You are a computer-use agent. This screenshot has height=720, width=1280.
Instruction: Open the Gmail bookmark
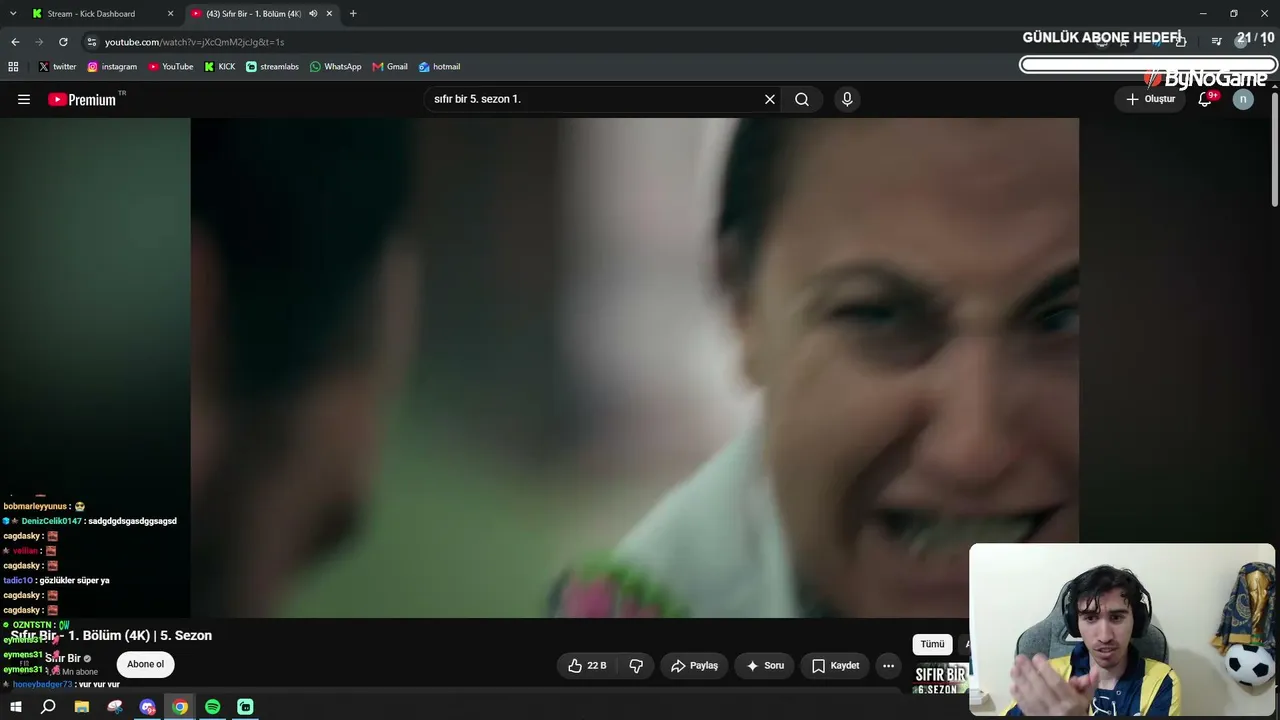(x=390, y=67)
